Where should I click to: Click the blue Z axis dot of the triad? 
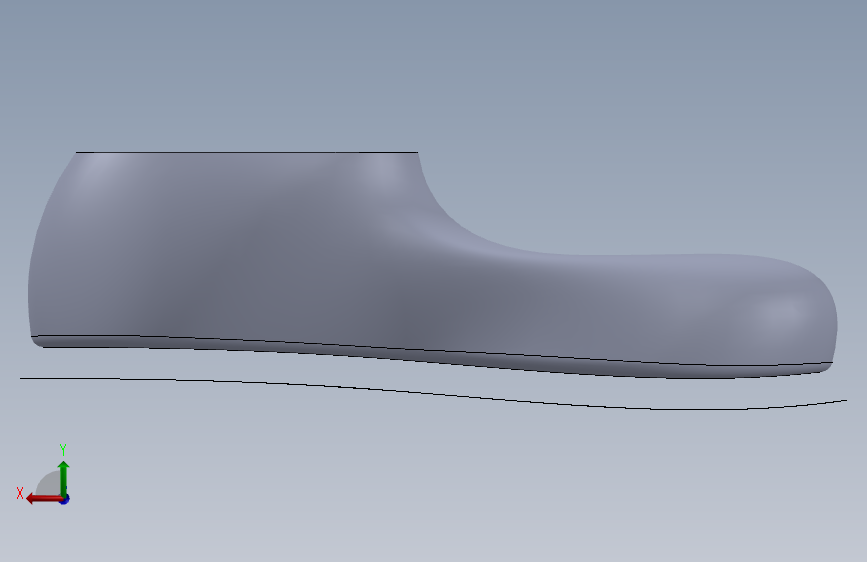point(65,499)
